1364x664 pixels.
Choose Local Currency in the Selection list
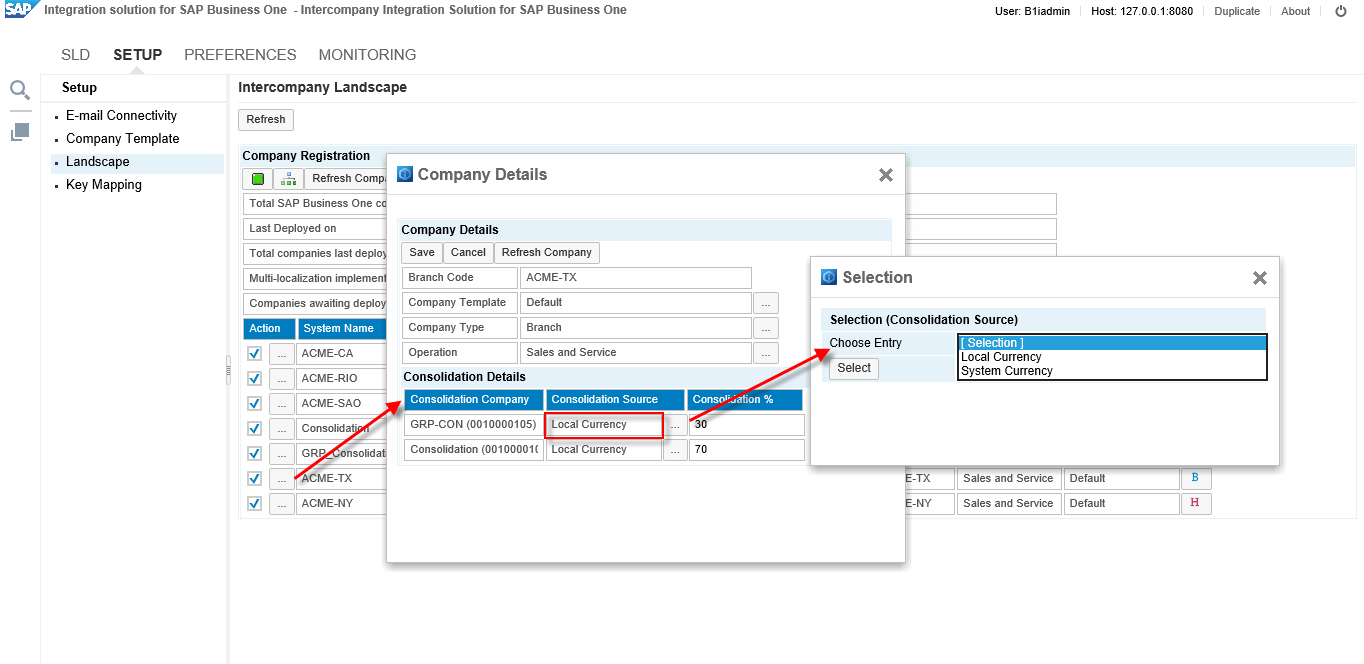click(1001, 356)
